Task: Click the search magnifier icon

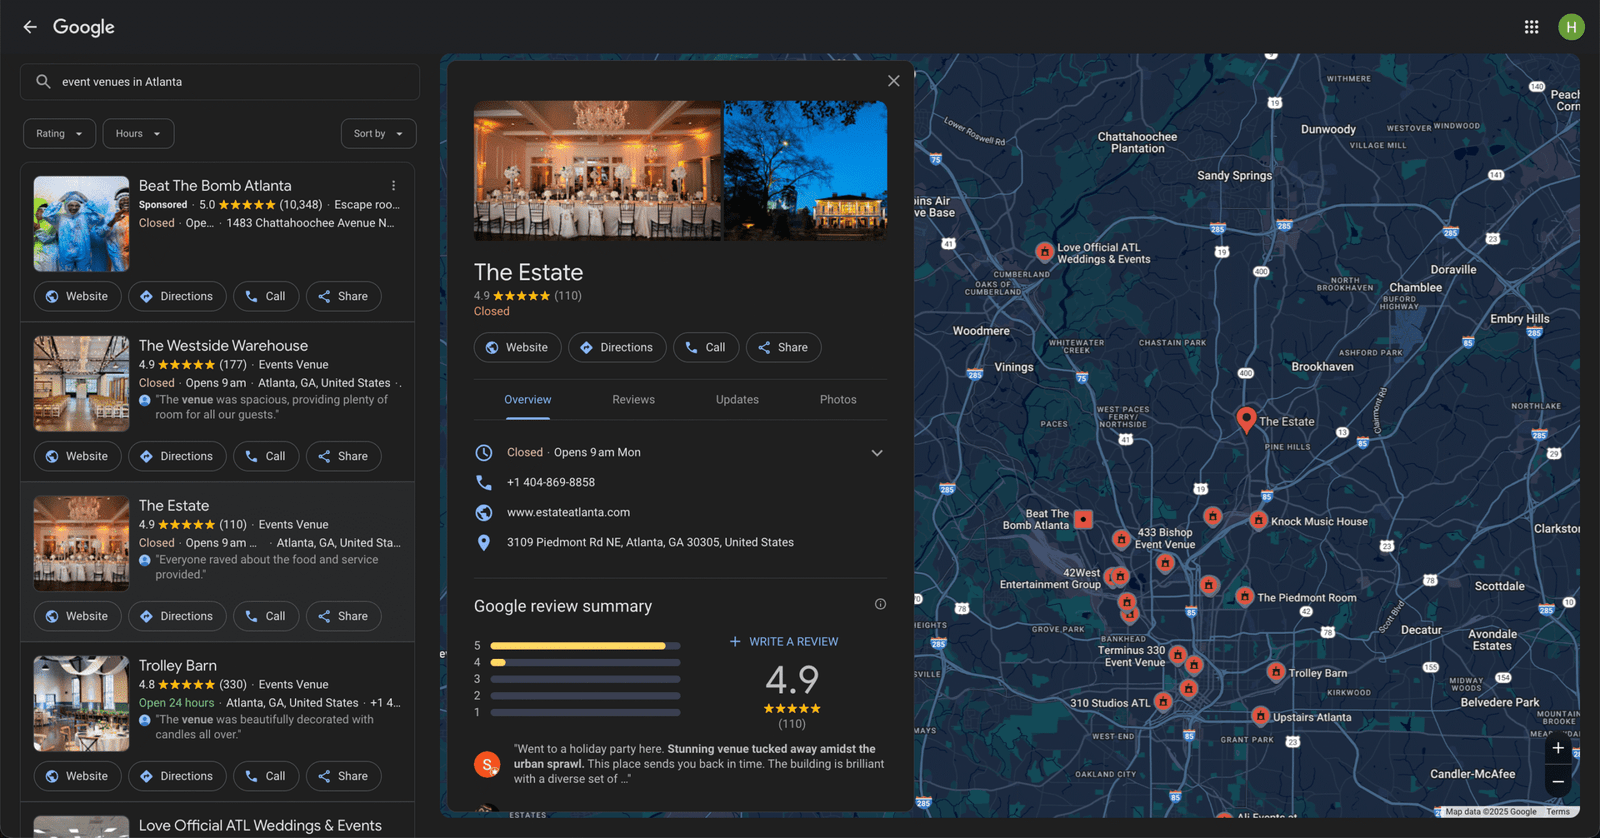Action: point(43,82)
